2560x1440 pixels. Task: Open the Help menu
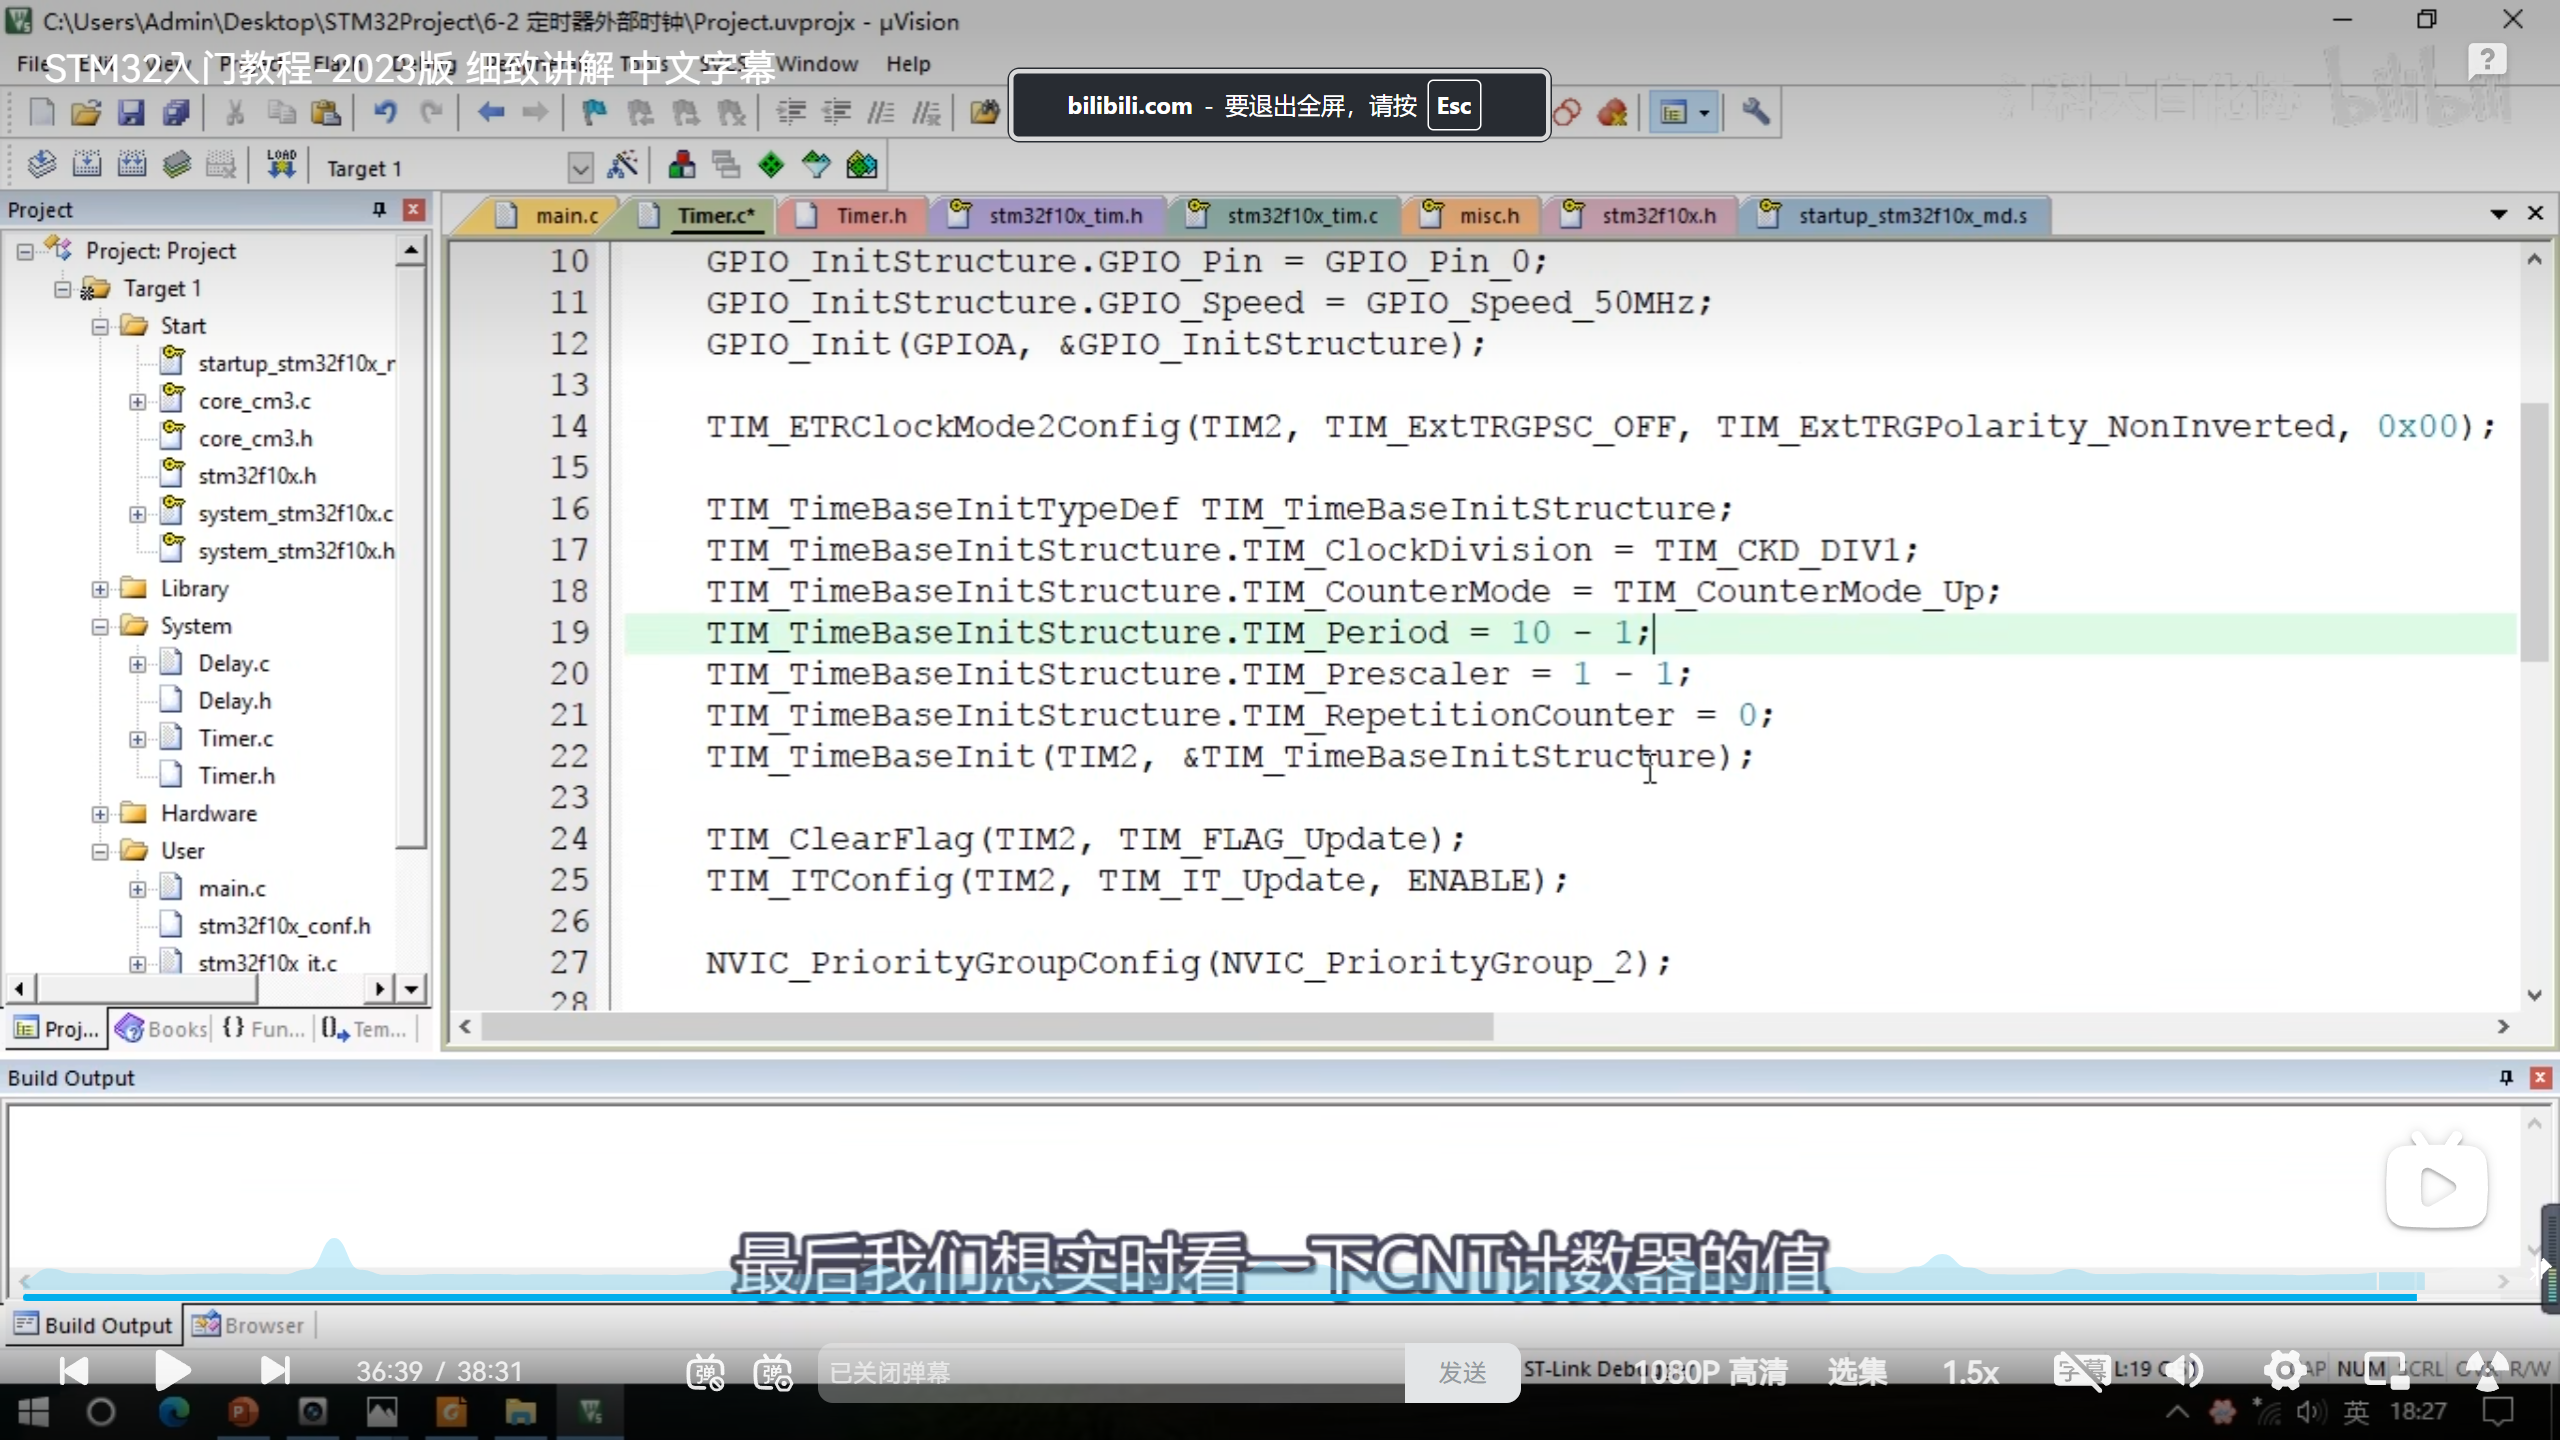coord(907,64)
